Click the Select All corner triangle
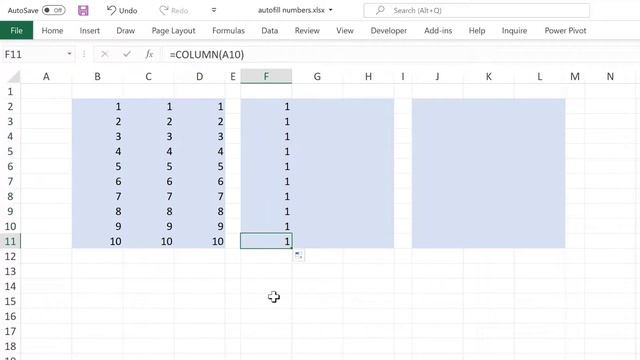This screenshot has height=360, width=640. (14, 76)
